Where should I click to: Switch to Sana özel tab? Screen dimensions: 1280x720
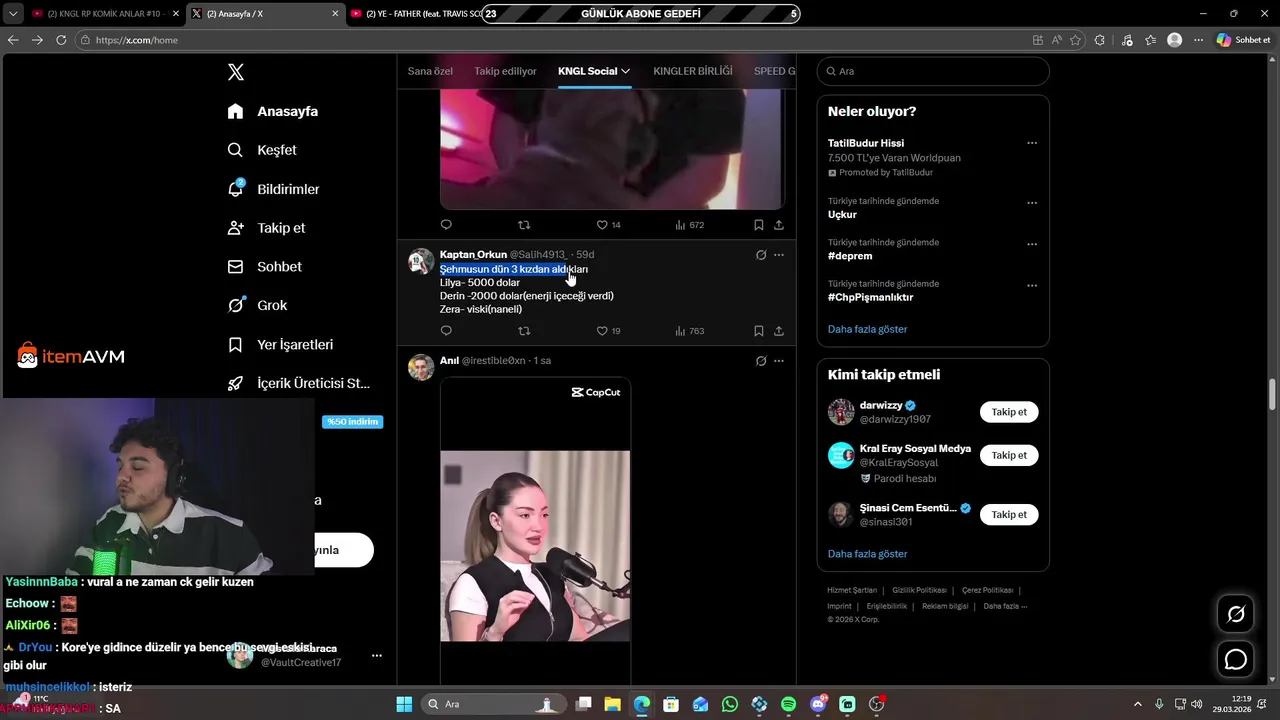(x=430, y=71)
